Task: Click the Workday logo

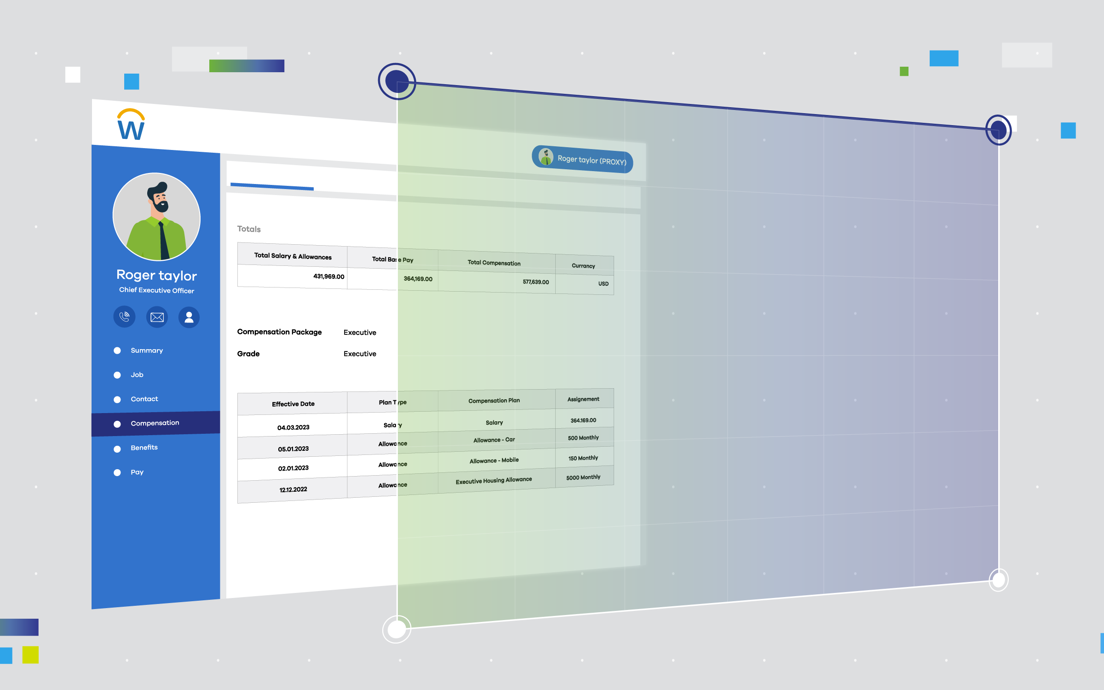Action: [x=131, y=125]
